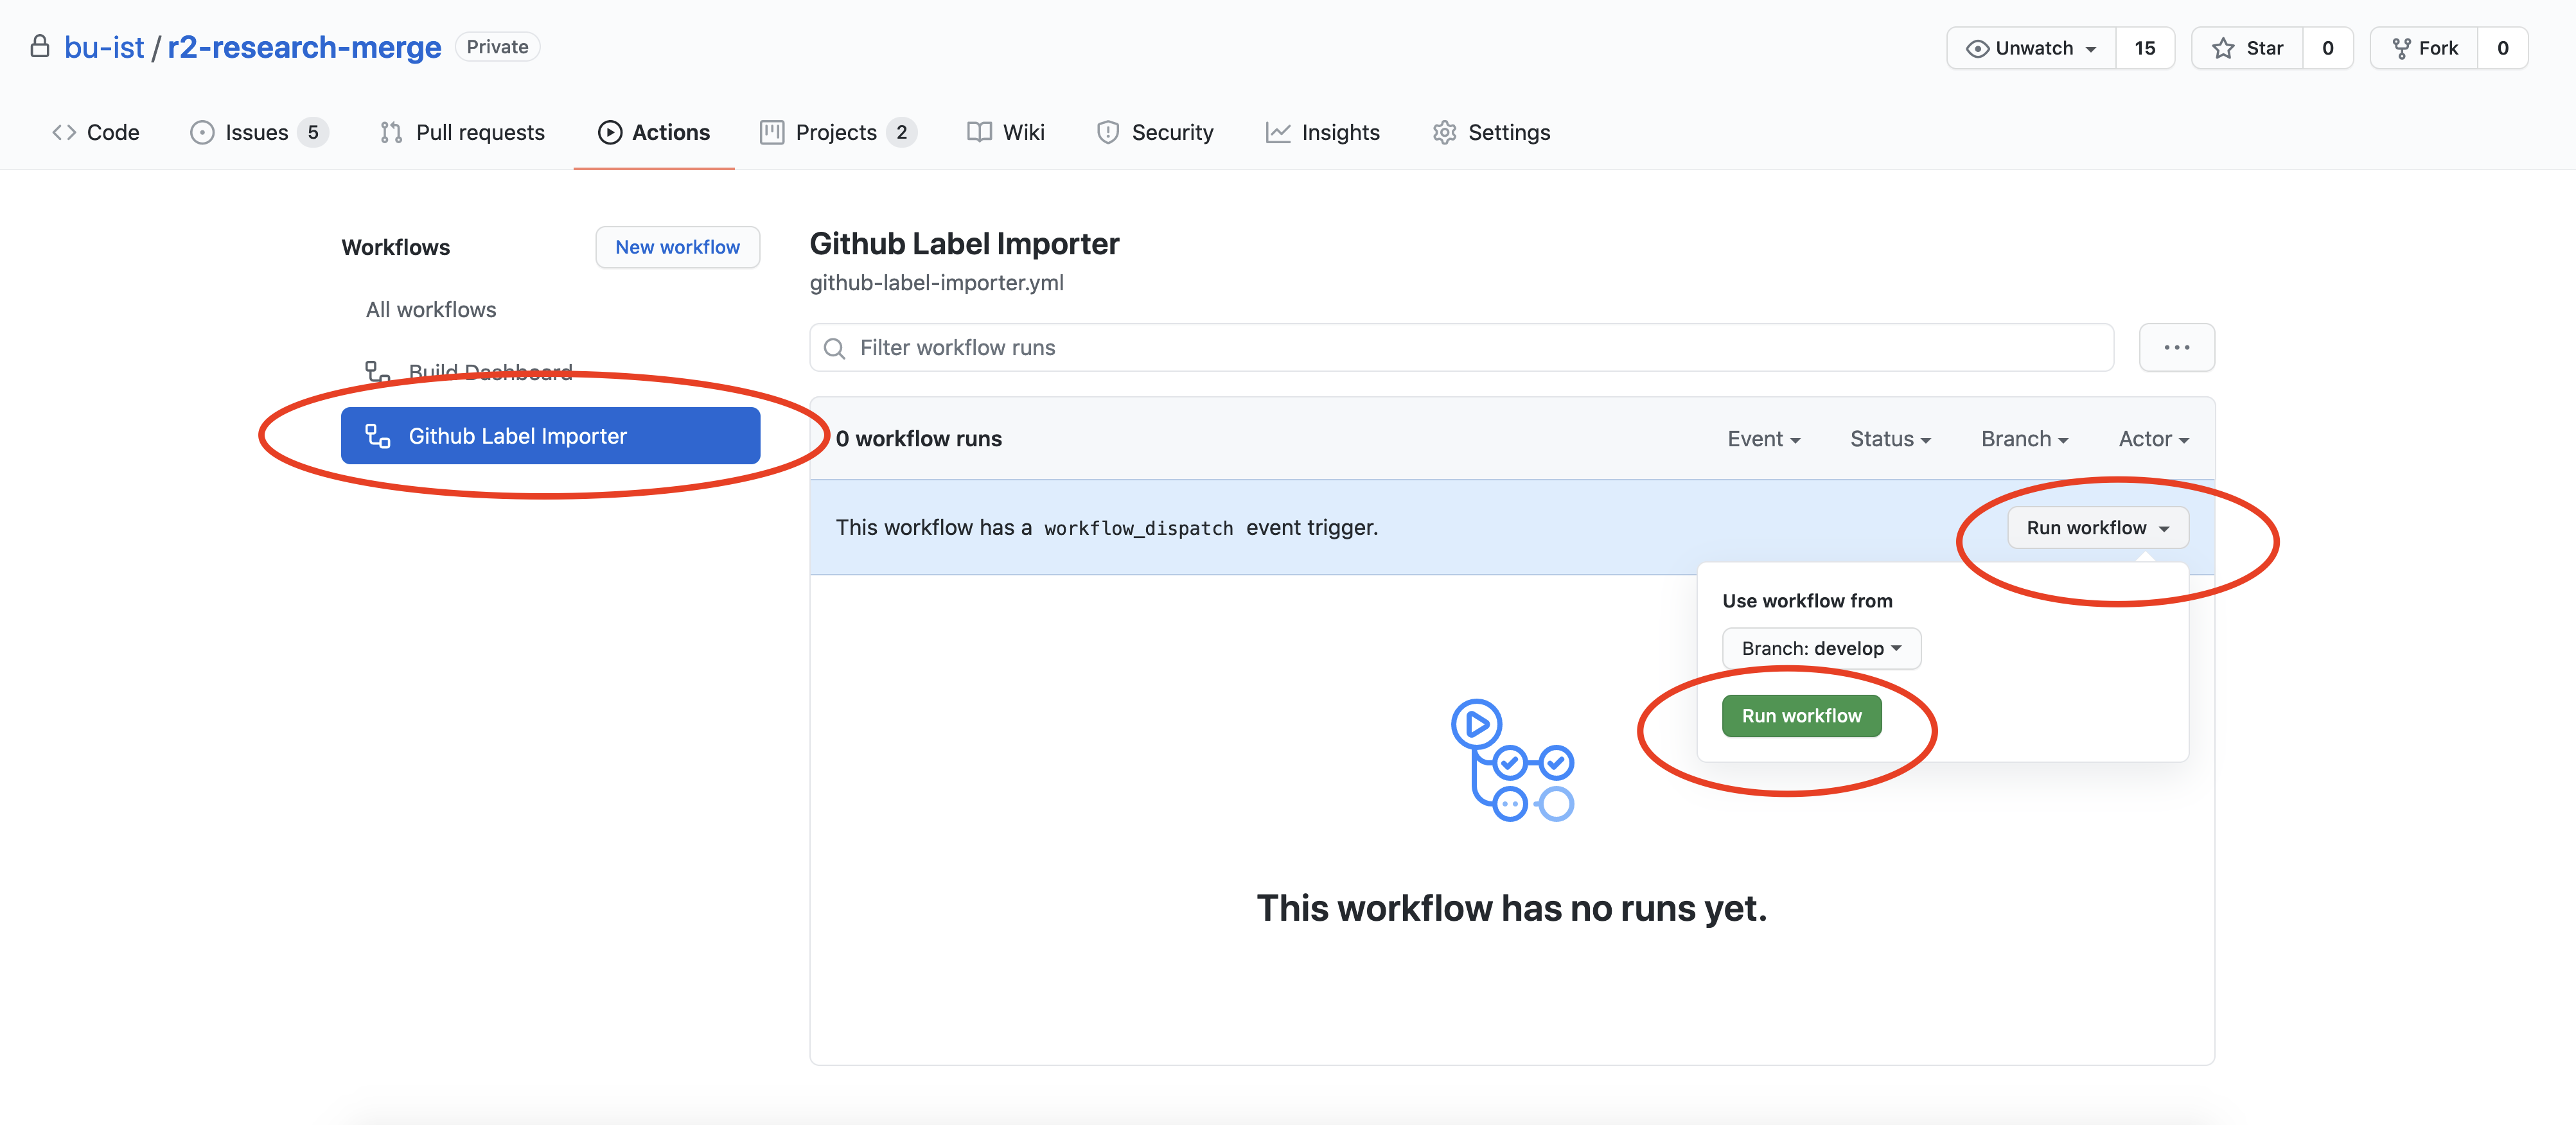Select All workflows in sidebar

[430, 310]
